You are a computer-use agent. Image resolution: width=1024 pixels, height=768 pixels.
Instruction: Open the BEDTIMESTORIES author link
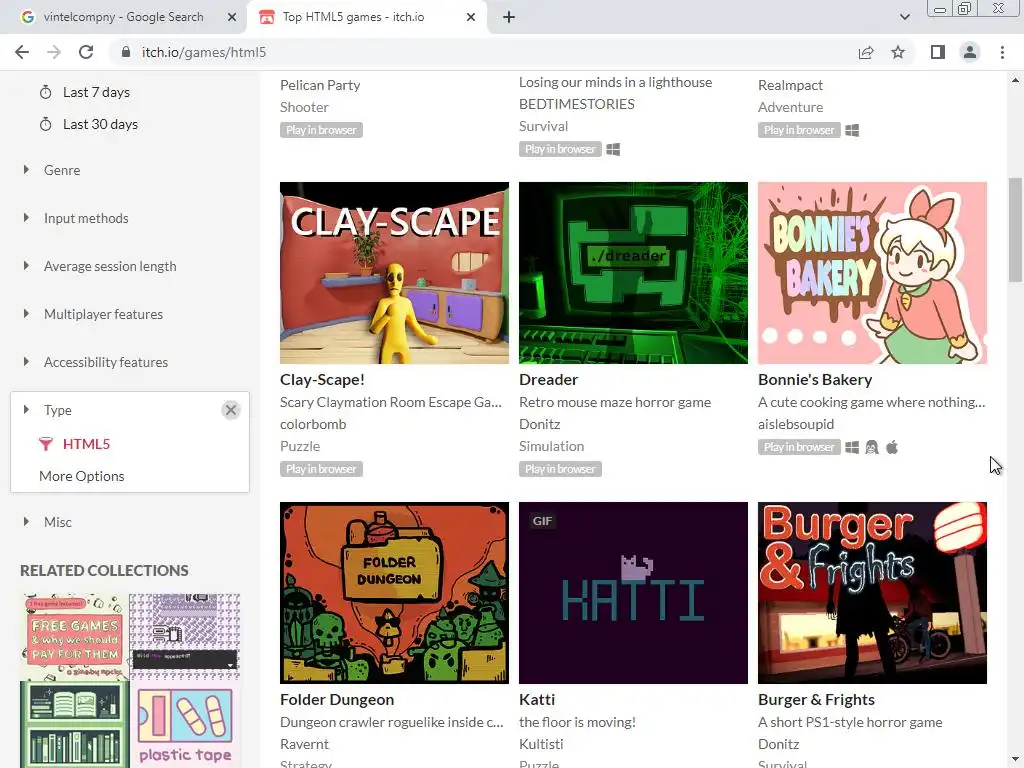click(577, 104)
